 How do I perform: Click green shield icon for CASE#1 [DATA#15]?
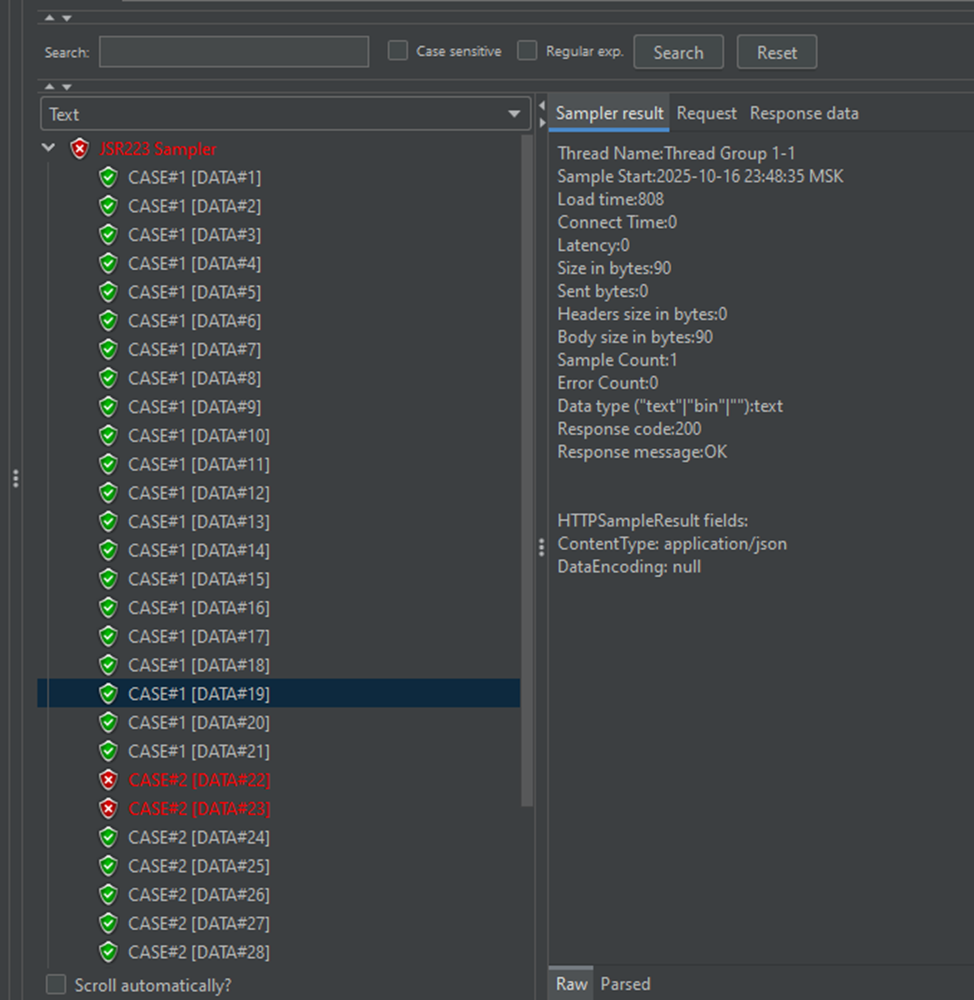pyautogui.click(x=108, y=580)
